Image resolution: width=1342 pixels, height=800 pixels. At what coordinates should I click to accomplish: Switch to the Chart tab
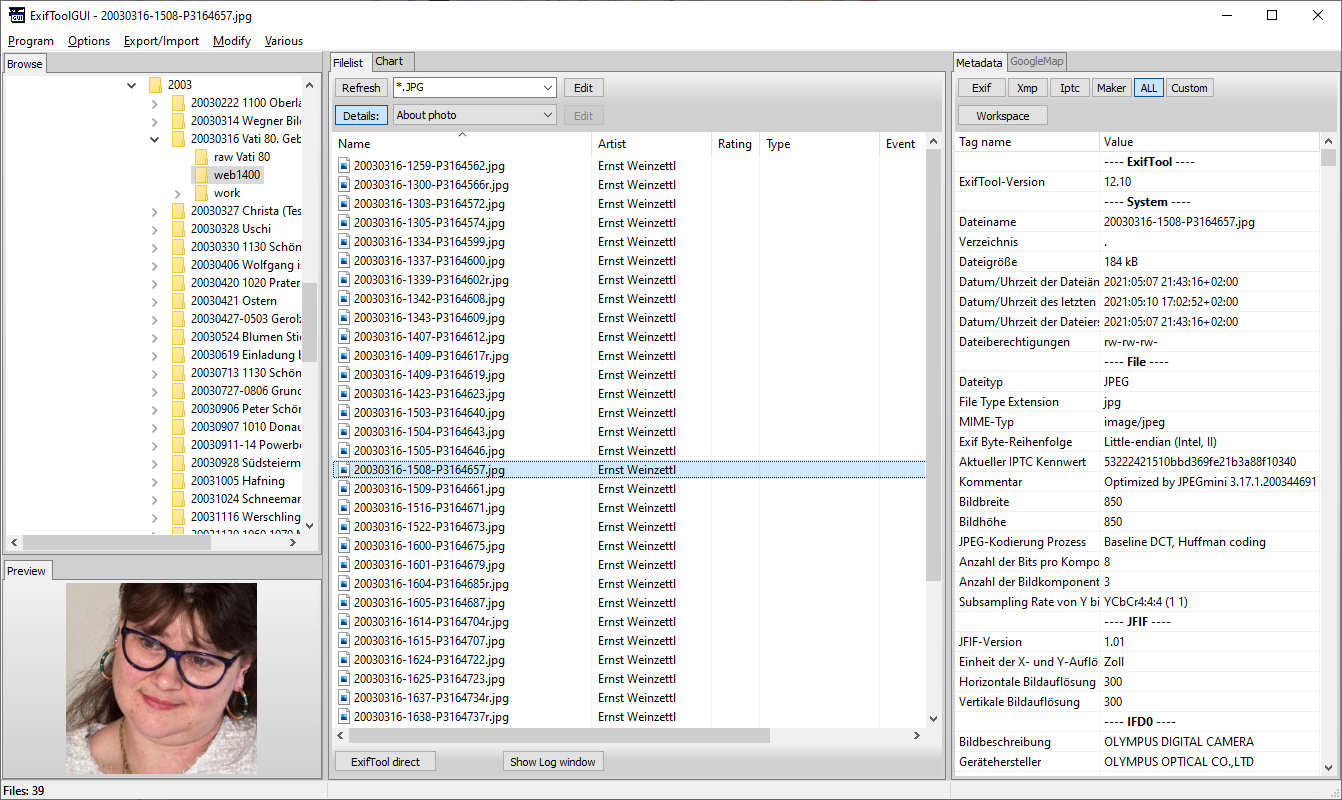(x=389, y=62)
